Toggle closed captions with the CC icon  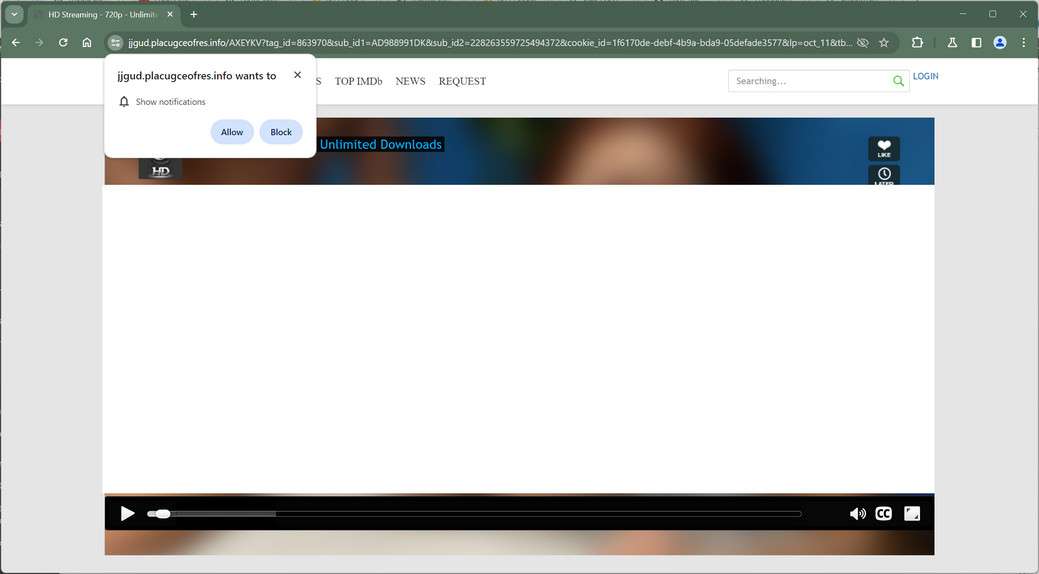[x=883, y=514]
